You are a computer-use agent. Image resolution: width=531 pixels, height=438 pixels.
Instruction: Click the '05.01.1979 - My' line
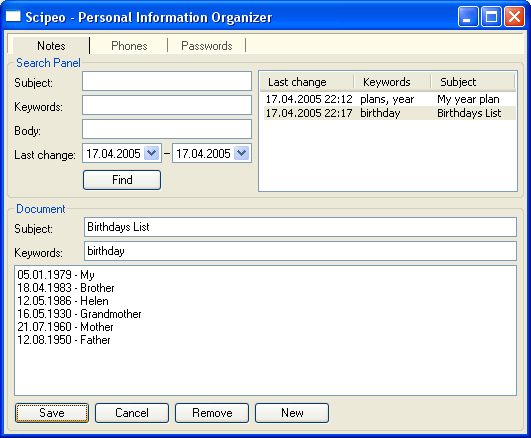point(56,275)
